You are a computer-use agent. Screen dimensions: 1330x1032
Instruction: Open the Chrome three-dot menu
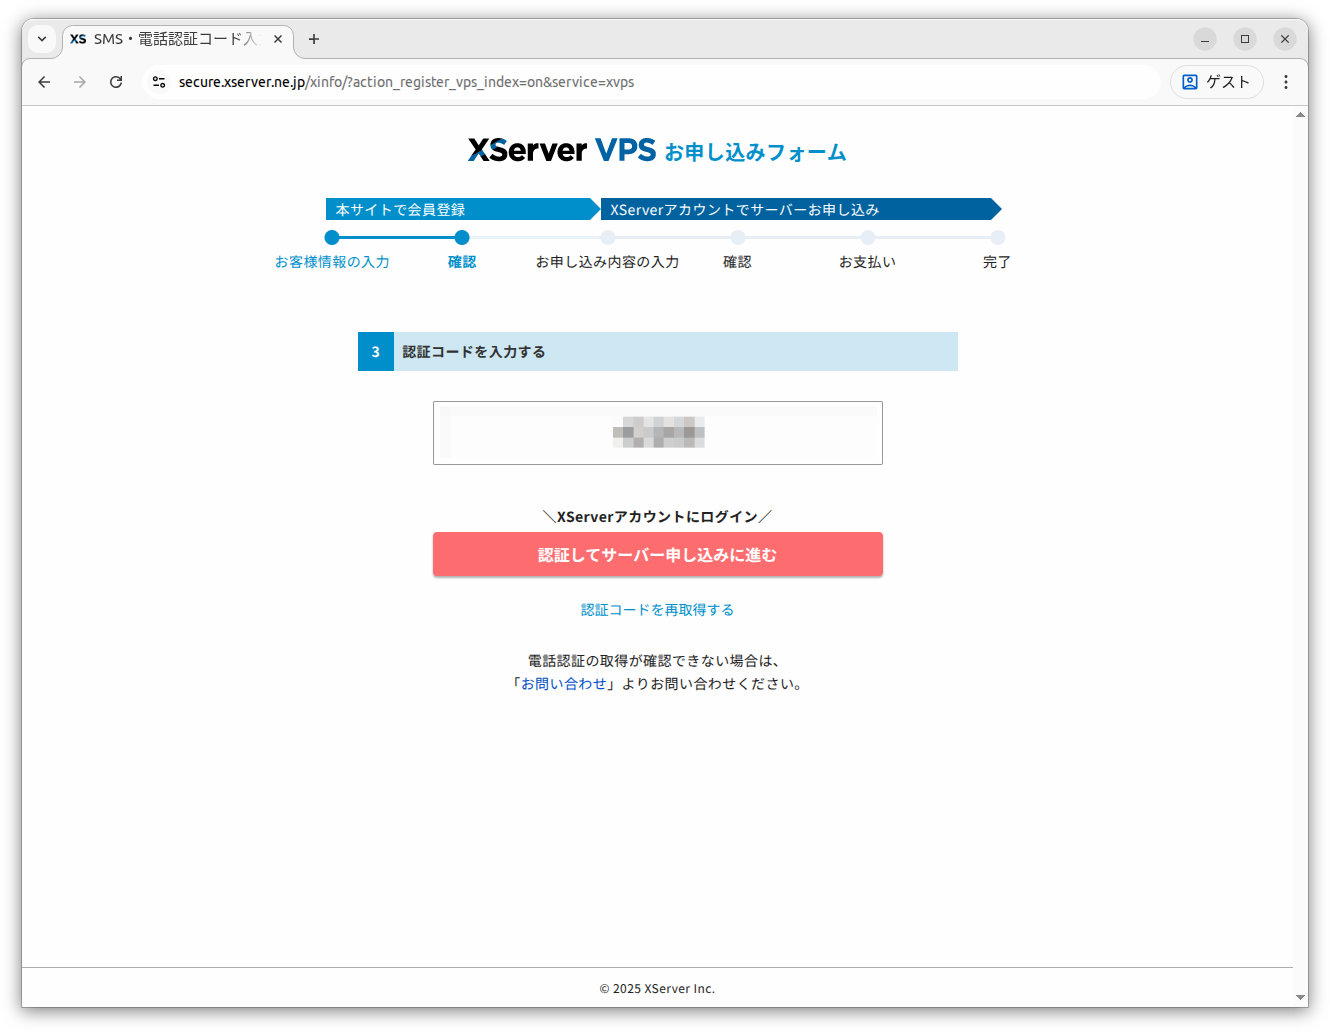1285,82
